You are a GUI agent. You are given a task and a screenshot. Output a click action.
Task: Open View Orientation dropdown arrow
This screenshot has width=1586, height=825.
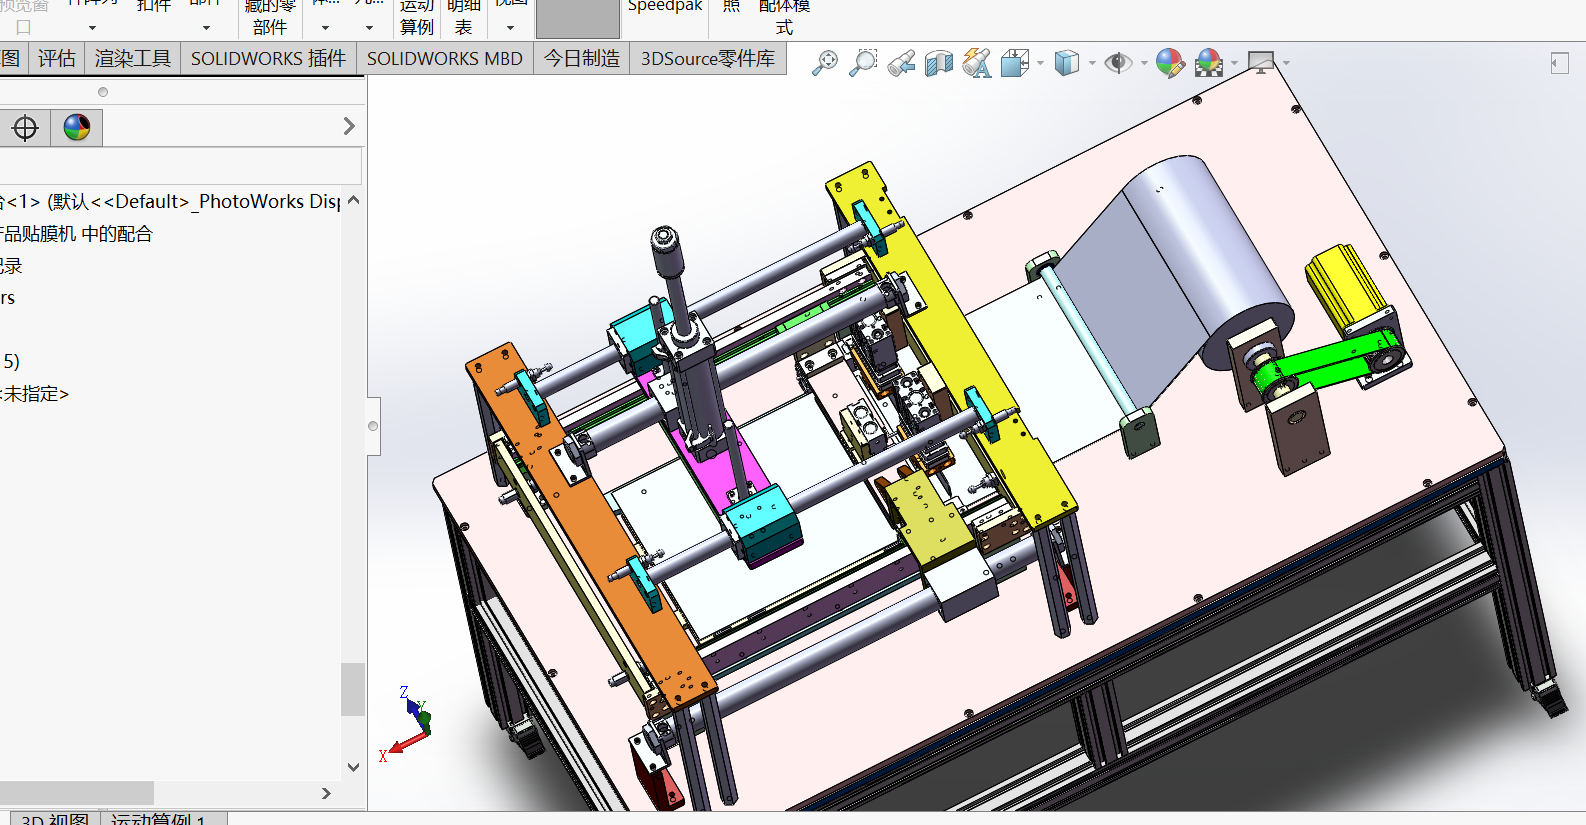[x=1041, y=63]
